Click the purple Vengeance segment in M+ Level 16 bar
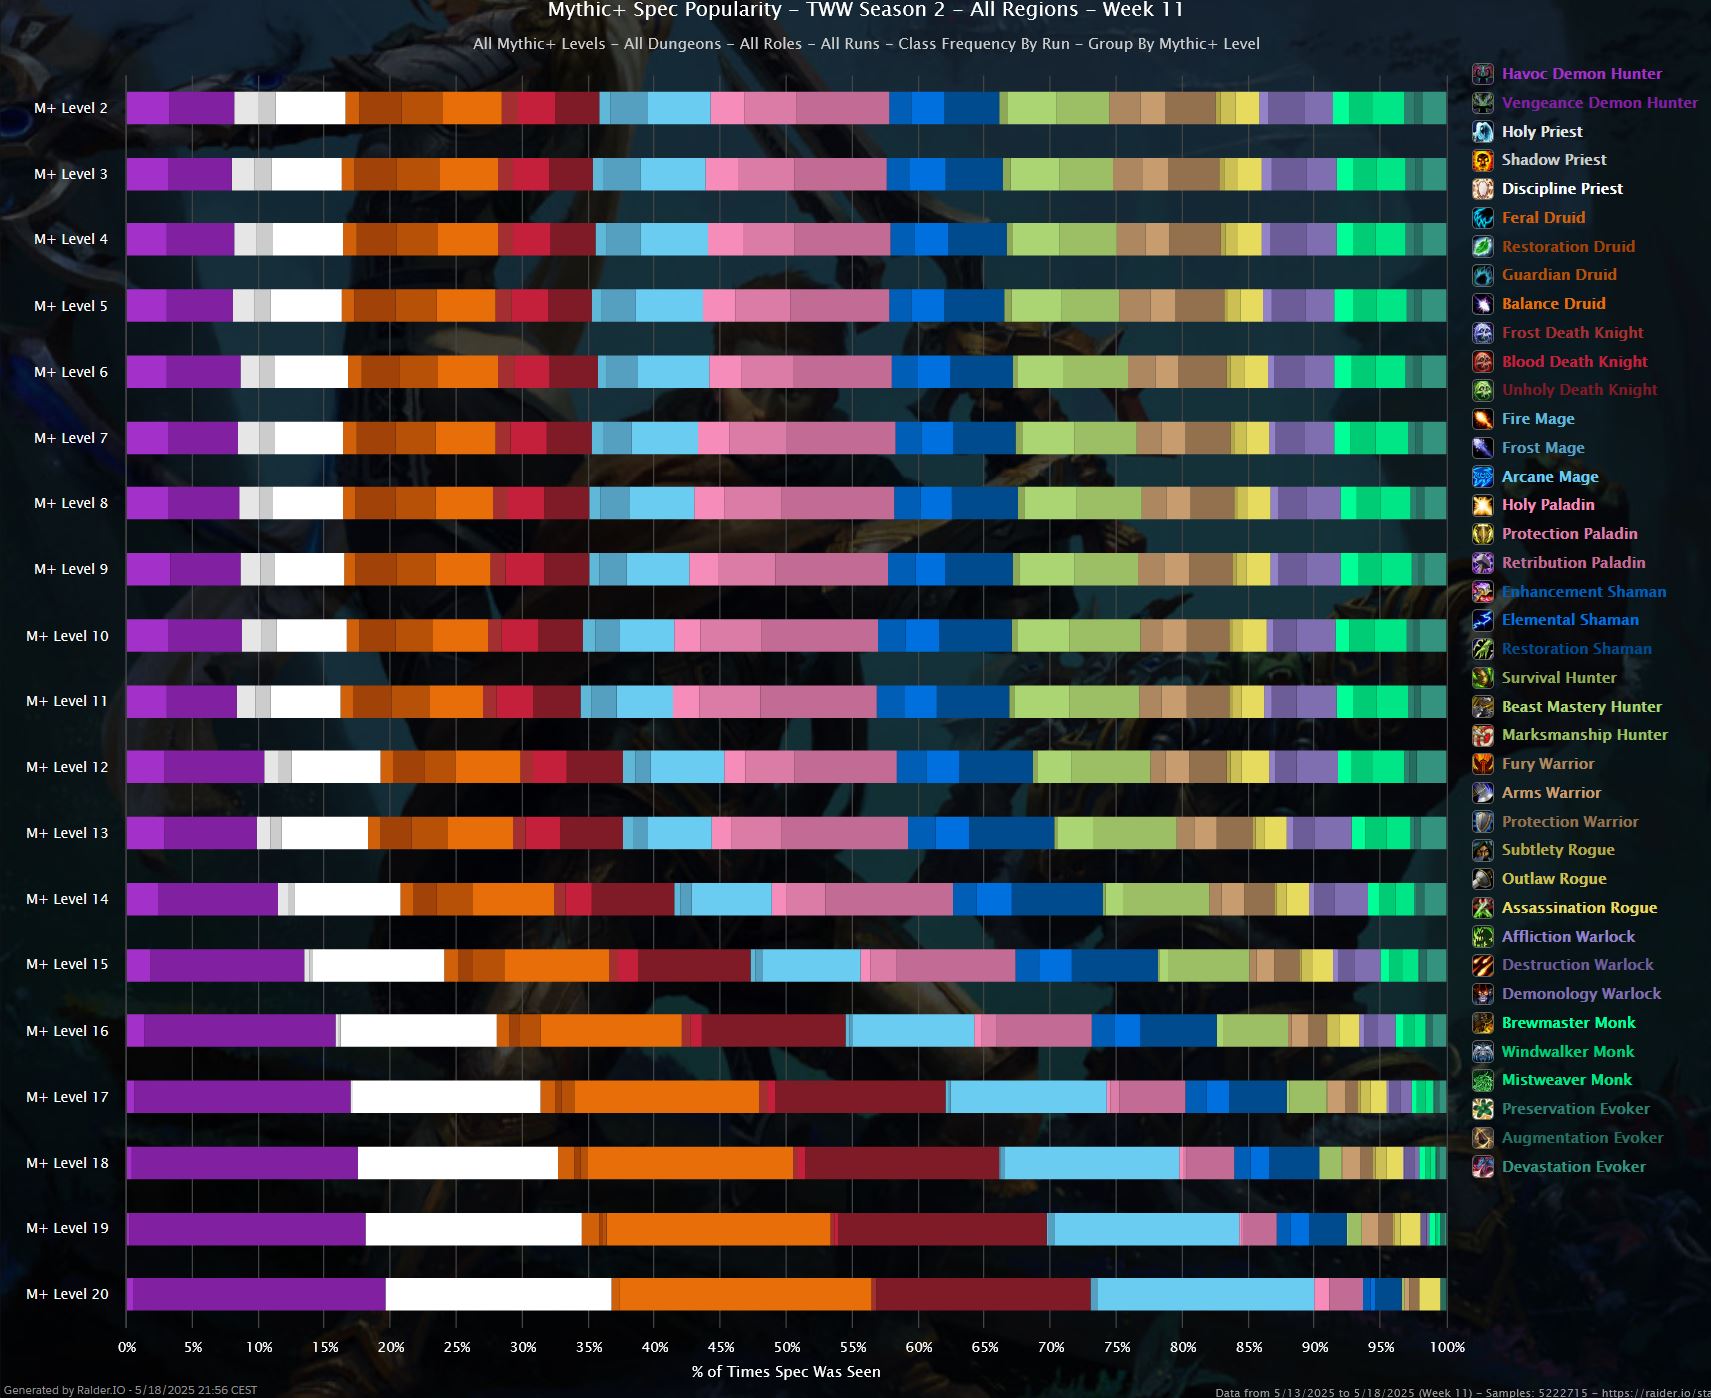Image resolution: width=1711 pixels, height=1398 pixels. click(x=240, y=1031)
